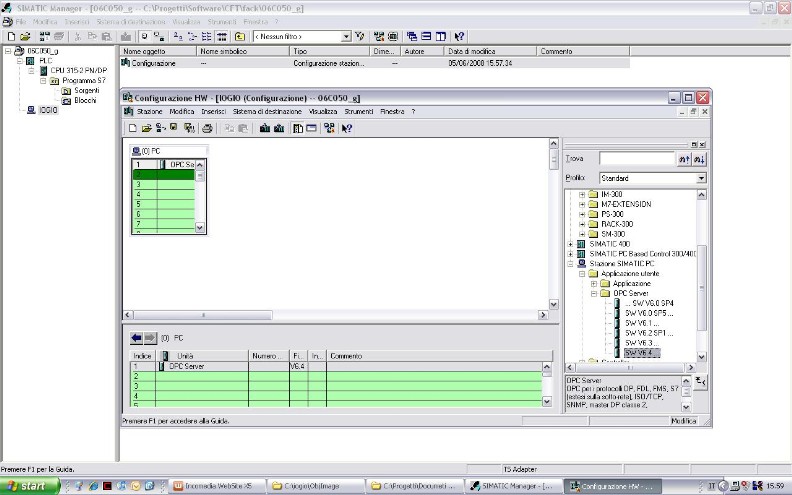Switch to details view in SIMATIC Manager
Screen dimensions: 792x495
221,36
